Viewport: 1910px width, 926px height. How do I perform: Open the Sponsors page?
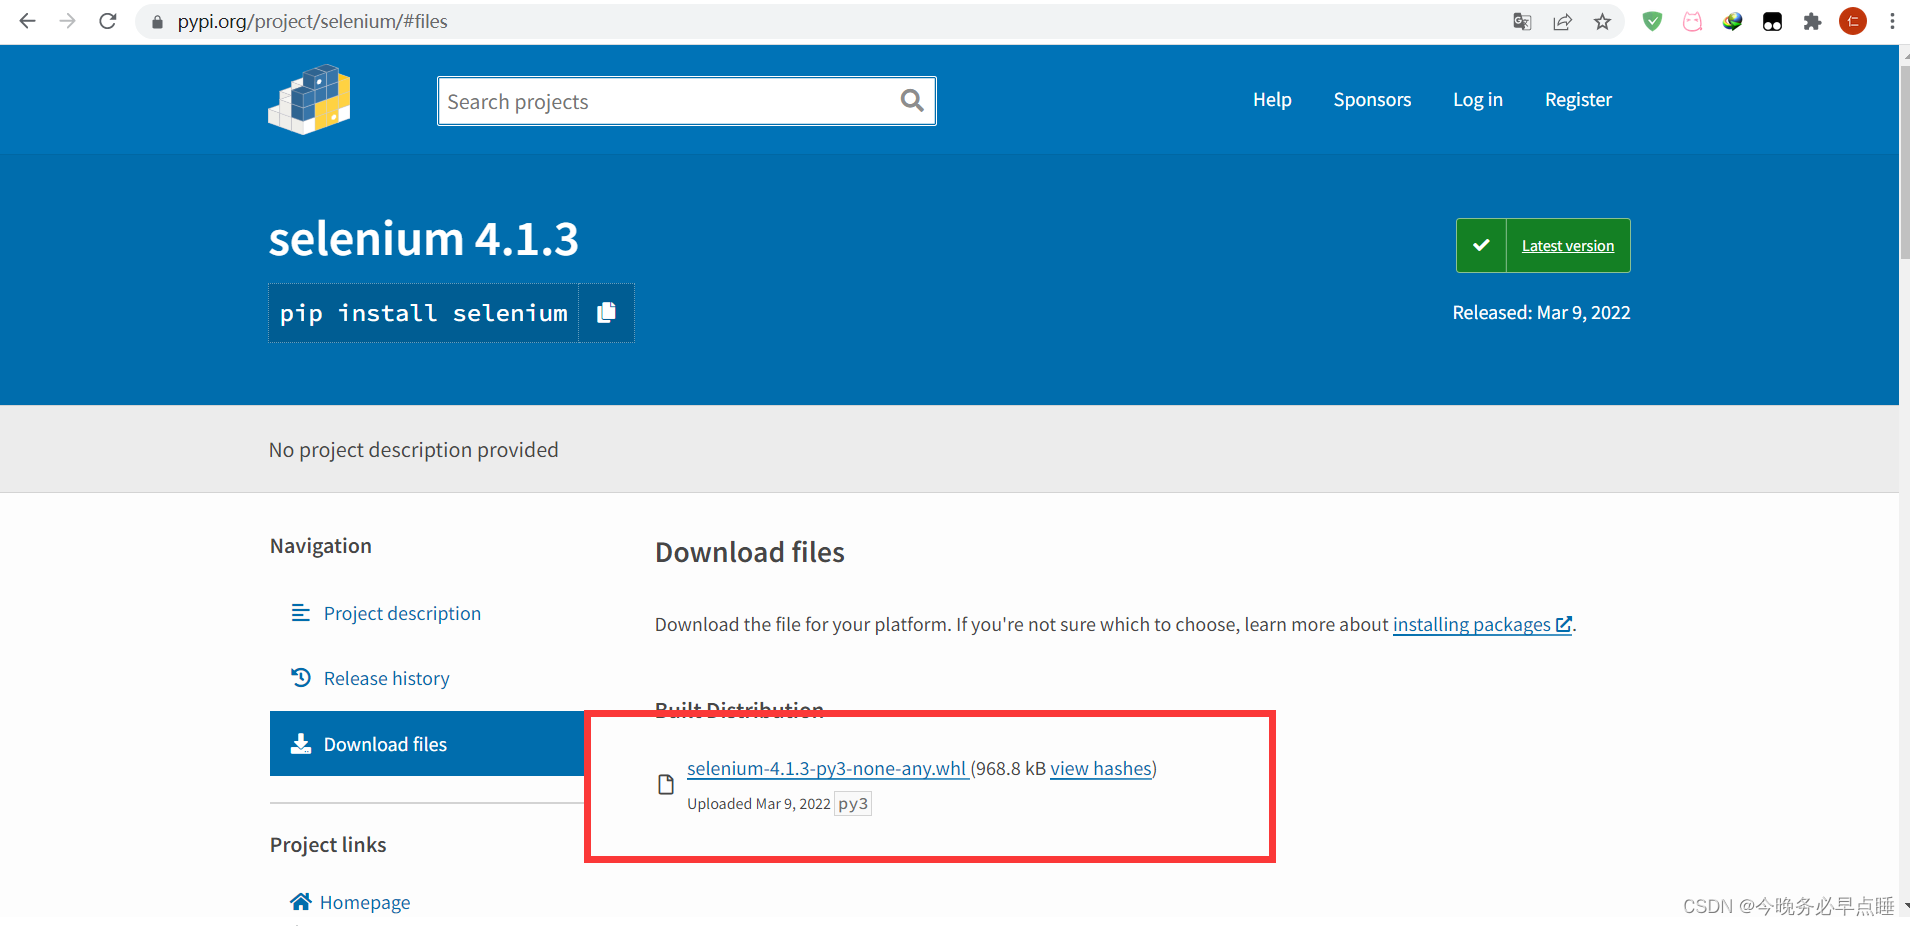(x=1372, y=99)
